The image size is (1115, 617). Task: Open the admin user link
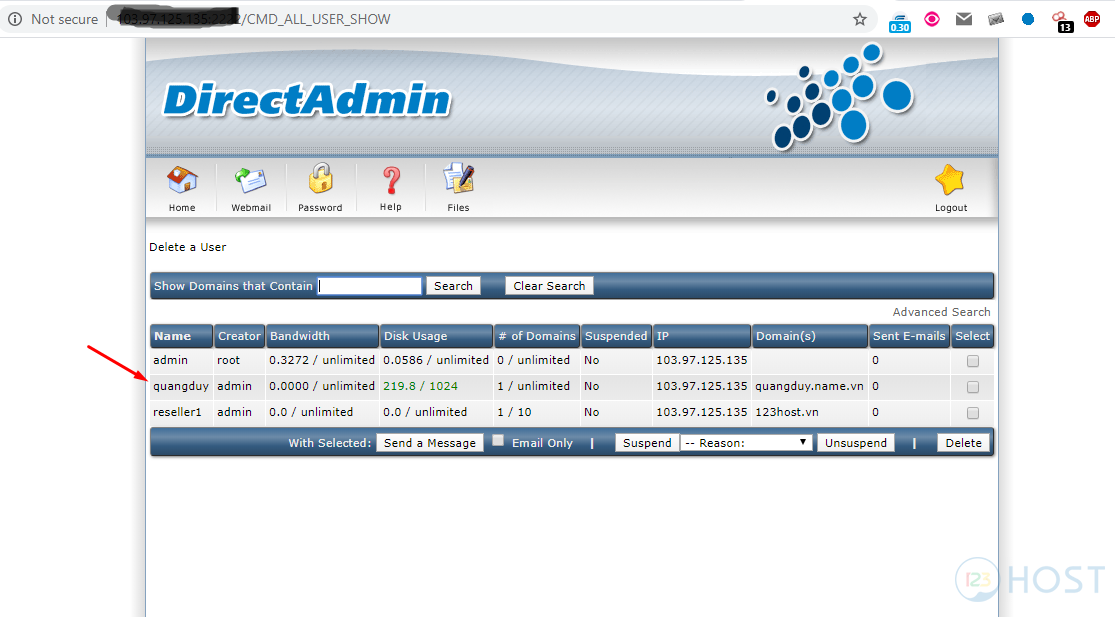pos(171,360)
